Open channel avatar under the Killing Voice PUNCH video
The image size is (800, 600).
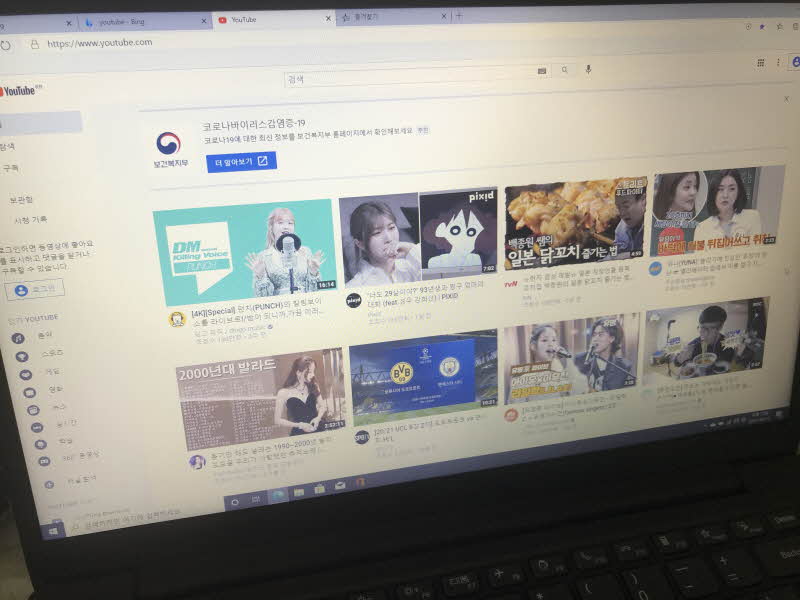tap(177, 319)
